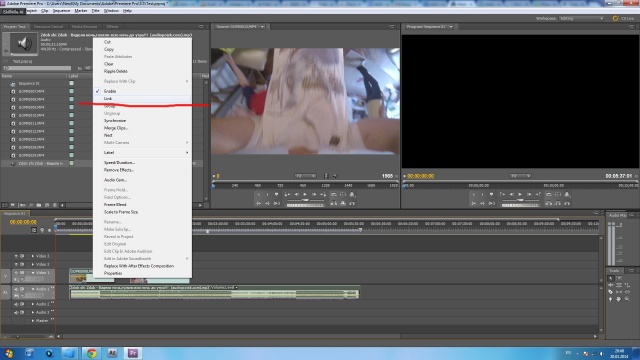Step forward one frame in Source monitor
The width and height of the screenshot is (640, 360).
click(314, 195)
